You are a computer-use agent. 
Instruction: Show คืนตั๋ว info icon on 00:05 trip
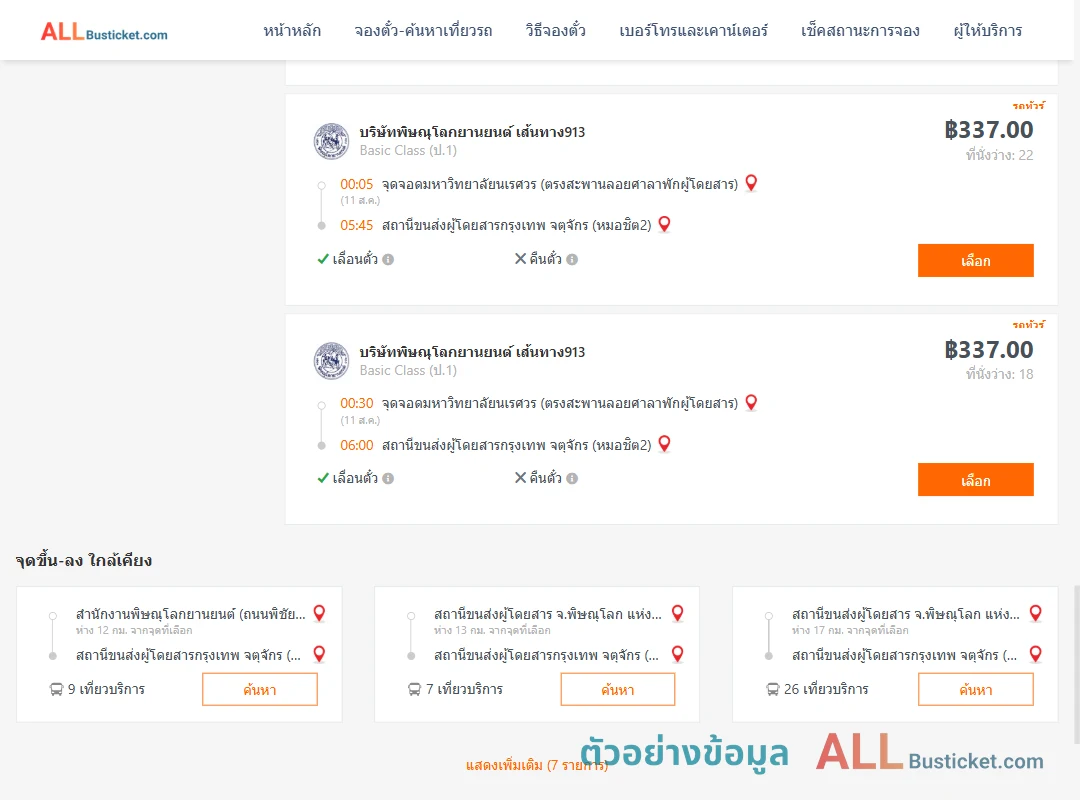(572, 260)
